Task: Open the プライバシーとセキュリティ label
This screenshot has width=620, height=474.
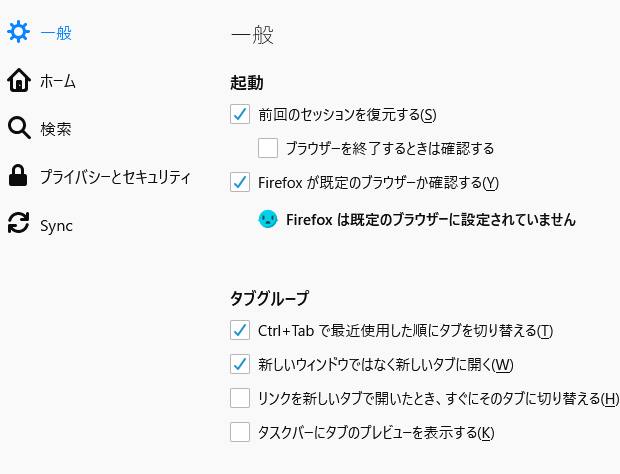Action: 115,177
